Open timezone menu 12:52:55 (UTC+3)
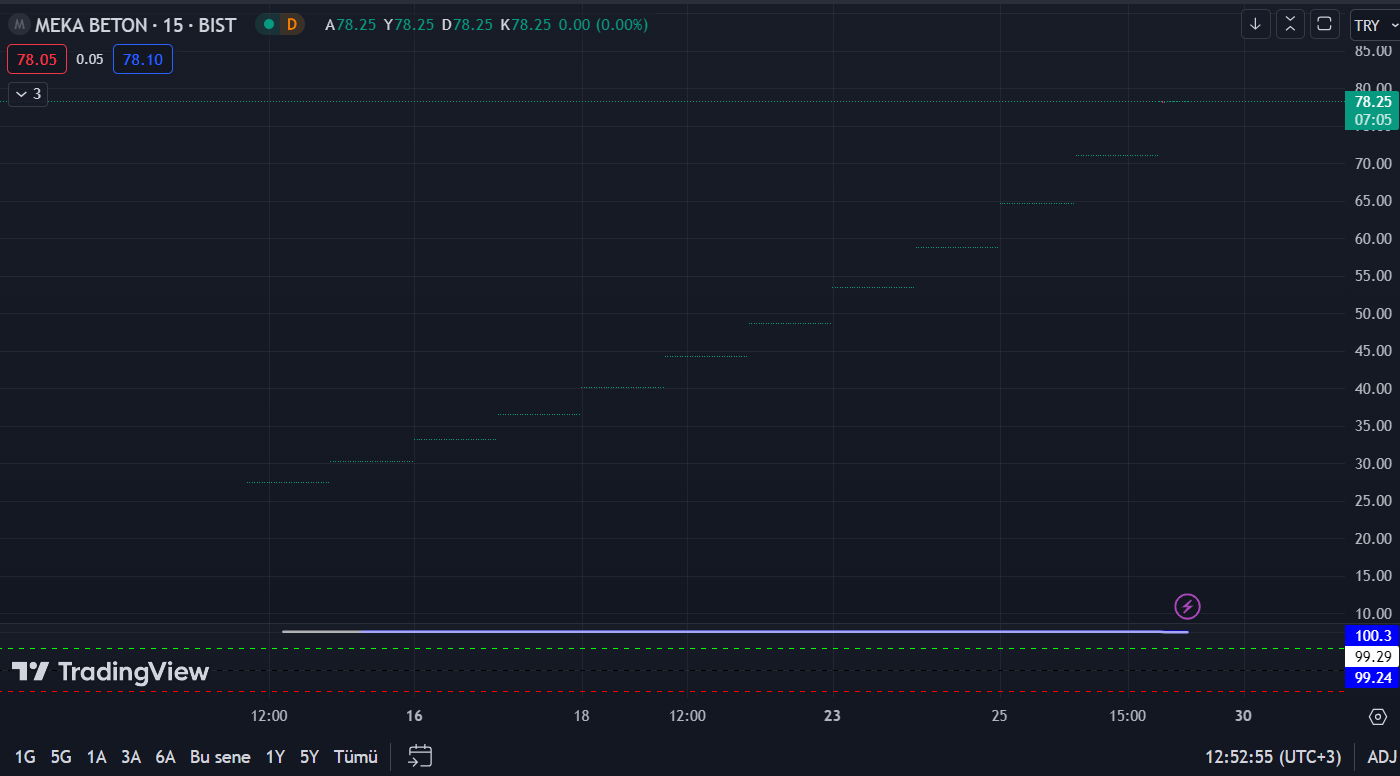 pos(1272,757)
